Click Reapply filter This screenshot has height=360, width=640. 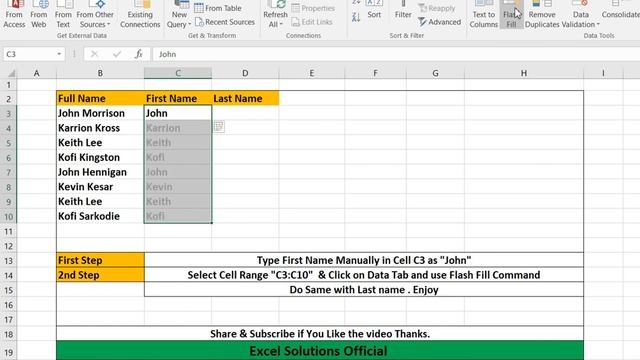coord(437,8)
